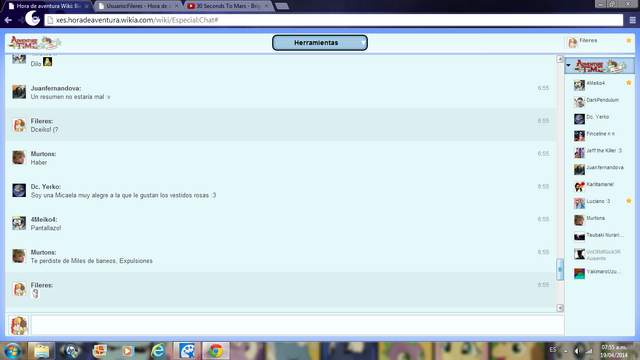Click the browser address bar
Image resolution: width=640 pixels, height=360 pixels.
(x=333, y=20)
